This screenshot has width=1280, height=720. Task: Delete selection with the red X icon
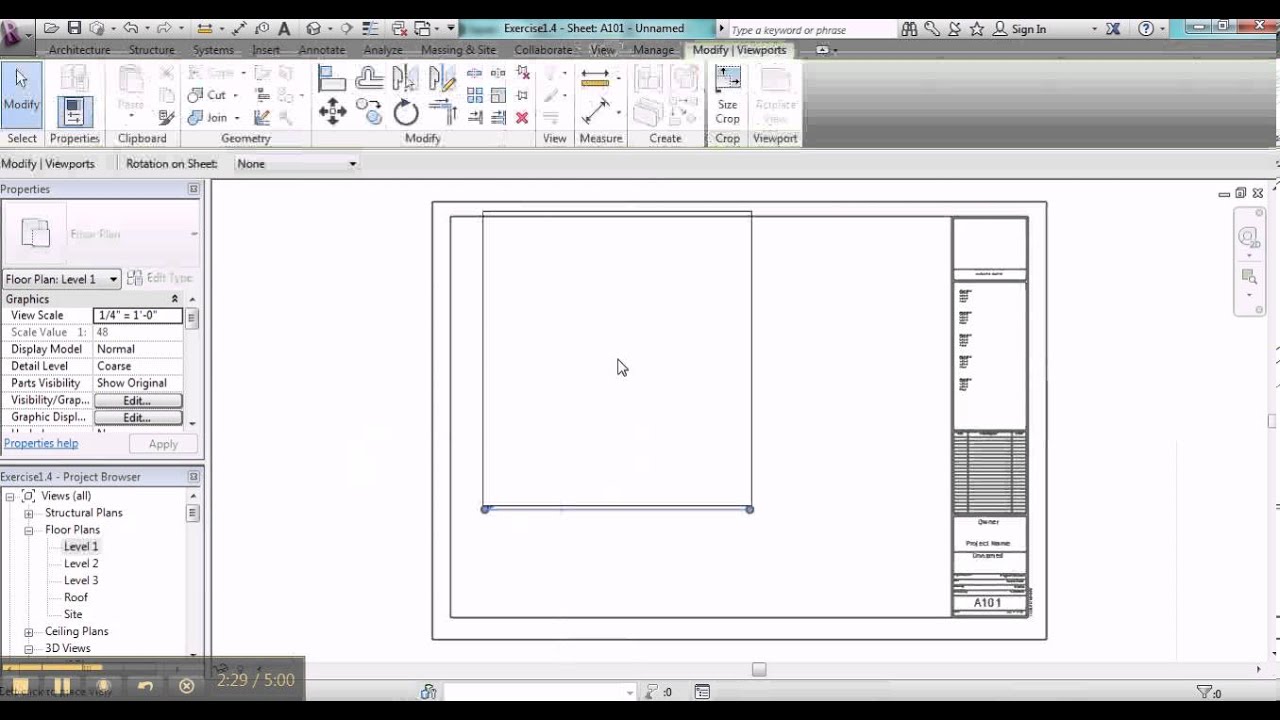[522, 117]
